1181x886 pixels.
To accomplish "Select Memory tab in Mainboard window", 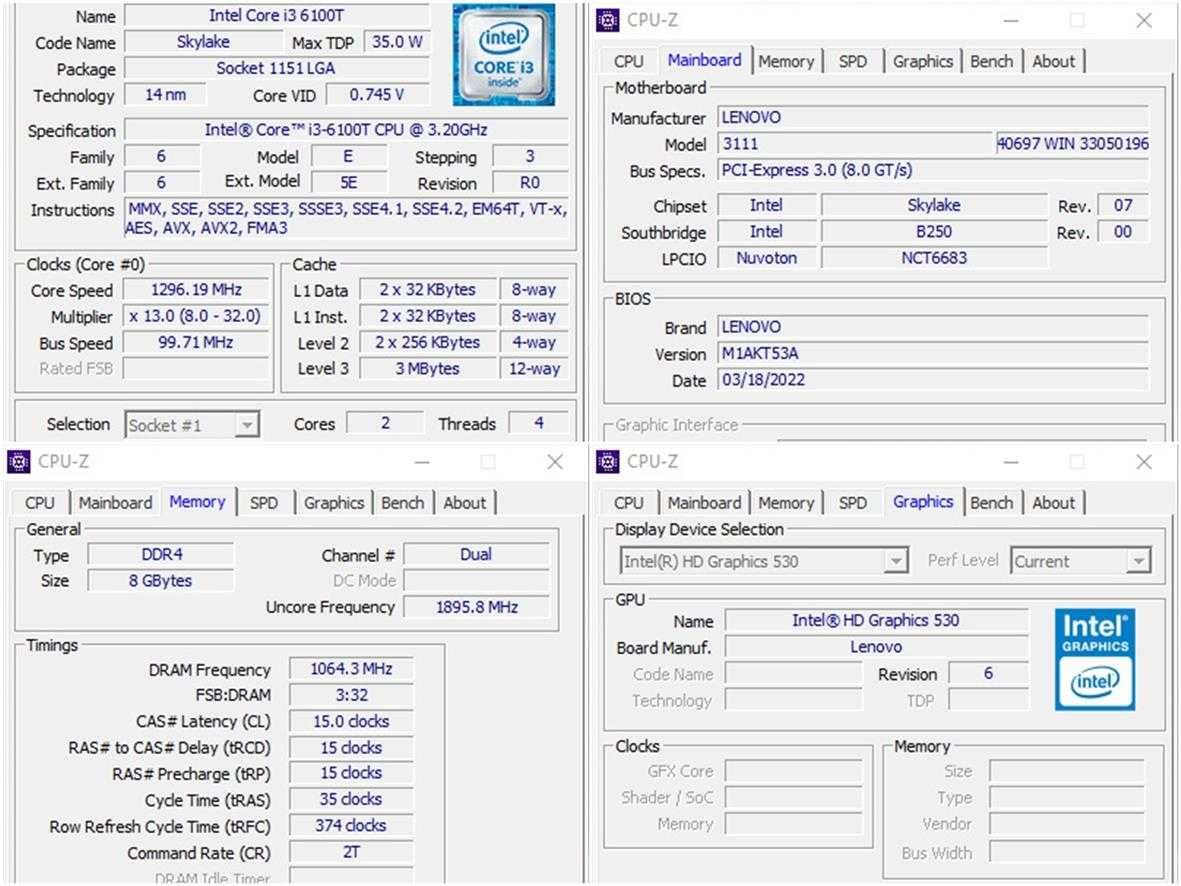I will [x=786, y=62].
